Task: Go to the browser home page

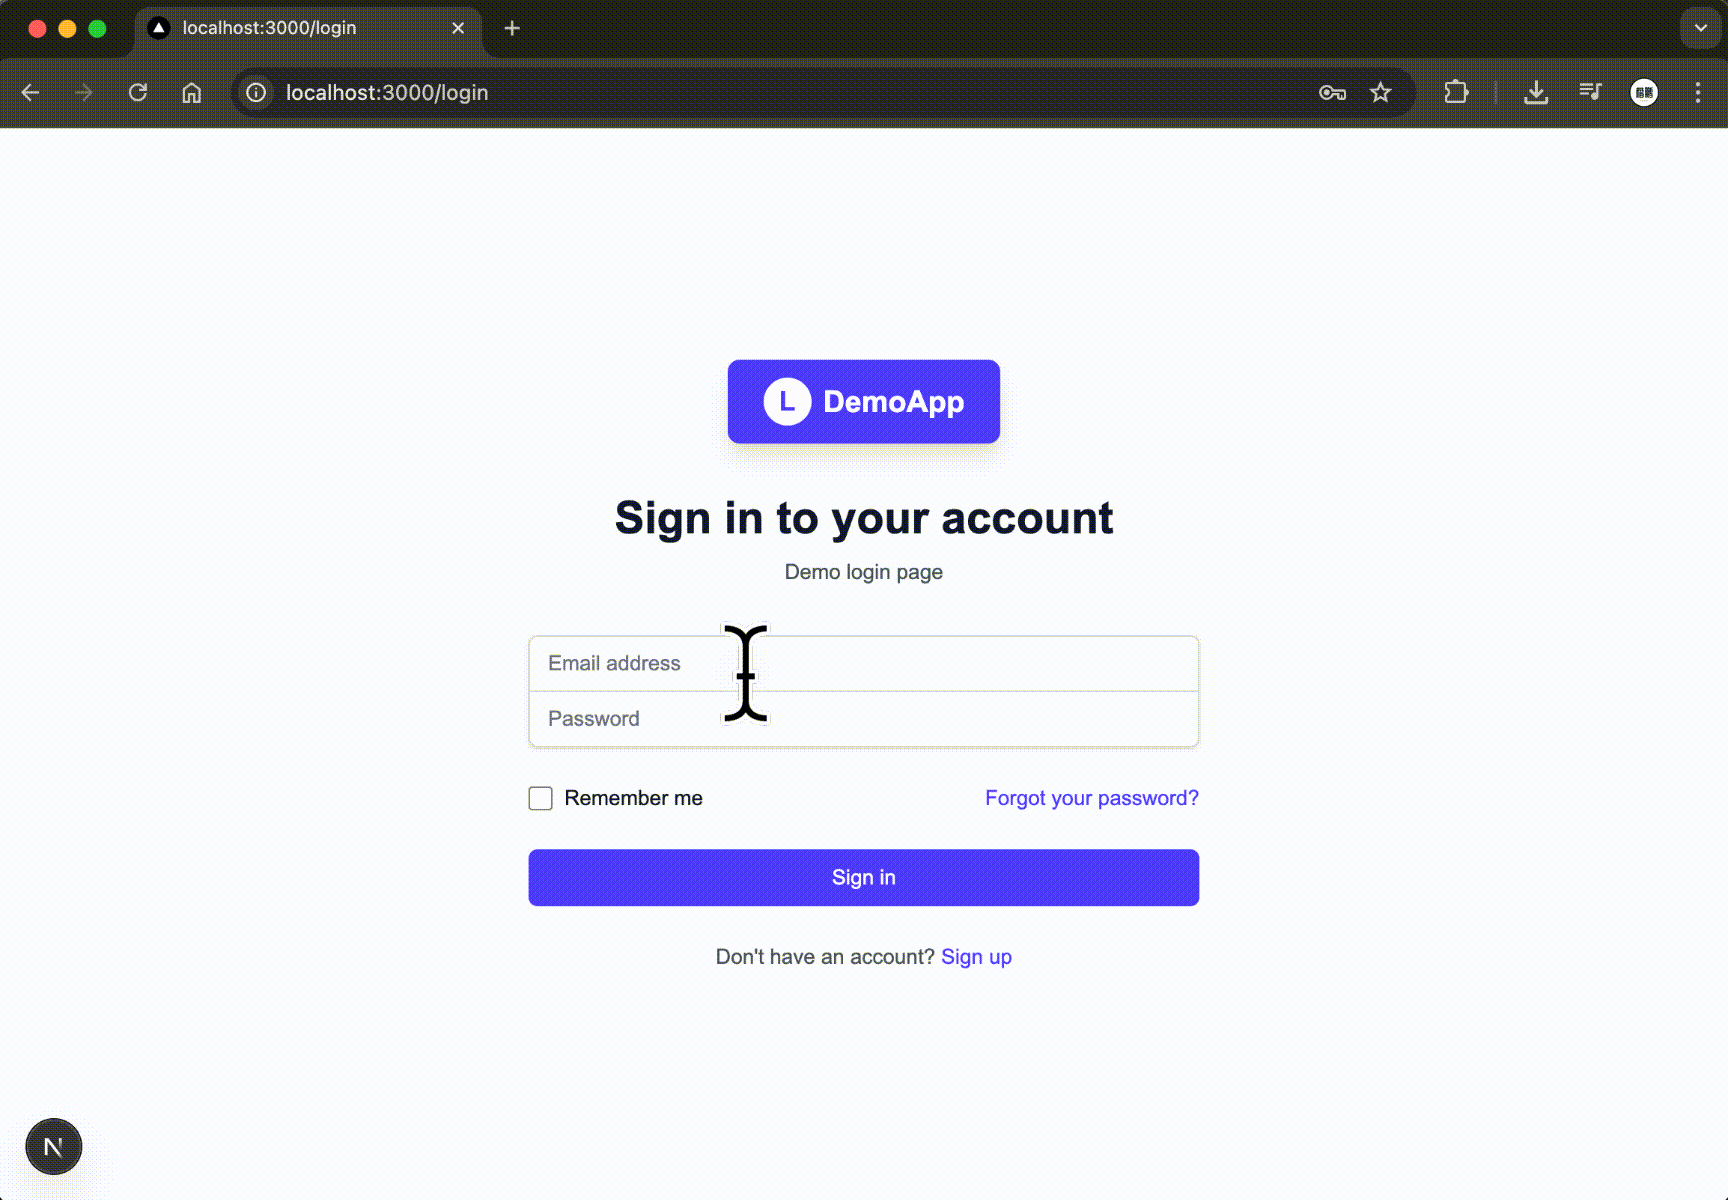Action: [x=192, y=93]
